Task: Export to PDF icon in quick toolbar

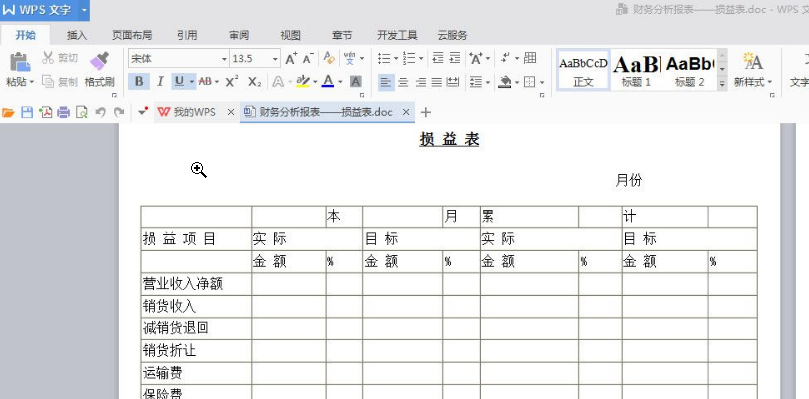Action: (45, 112)
